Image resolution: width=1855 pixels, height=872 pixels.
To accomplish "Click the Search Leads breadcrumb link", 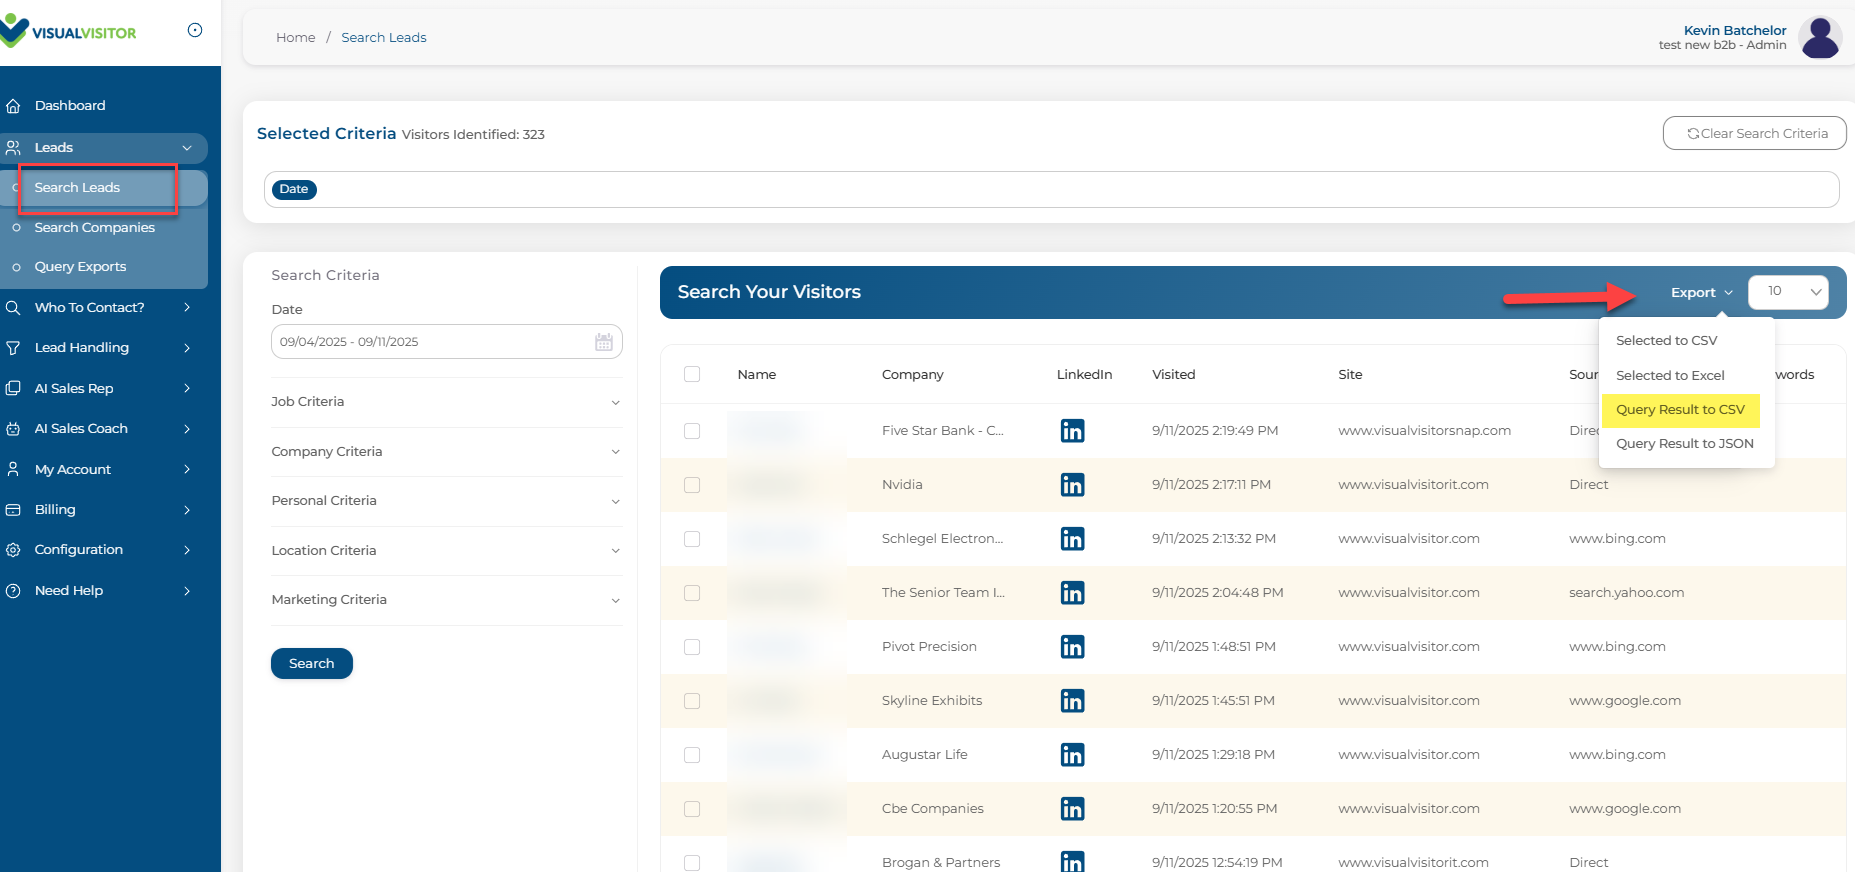I will [384, 38].
